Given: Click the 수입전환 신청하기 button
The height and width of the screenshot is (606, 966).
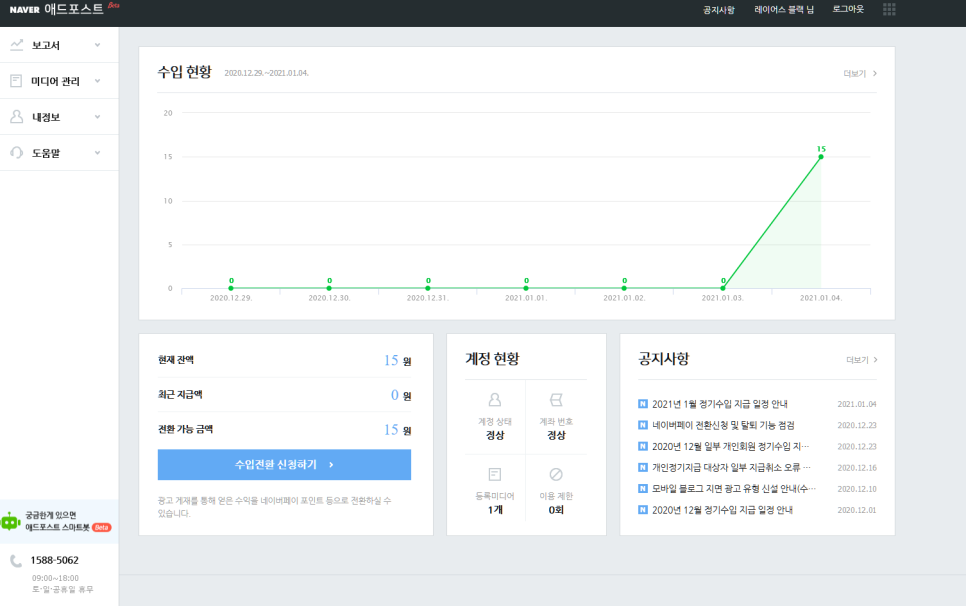Looking at the screenshot, I should (x=284, y=464).
